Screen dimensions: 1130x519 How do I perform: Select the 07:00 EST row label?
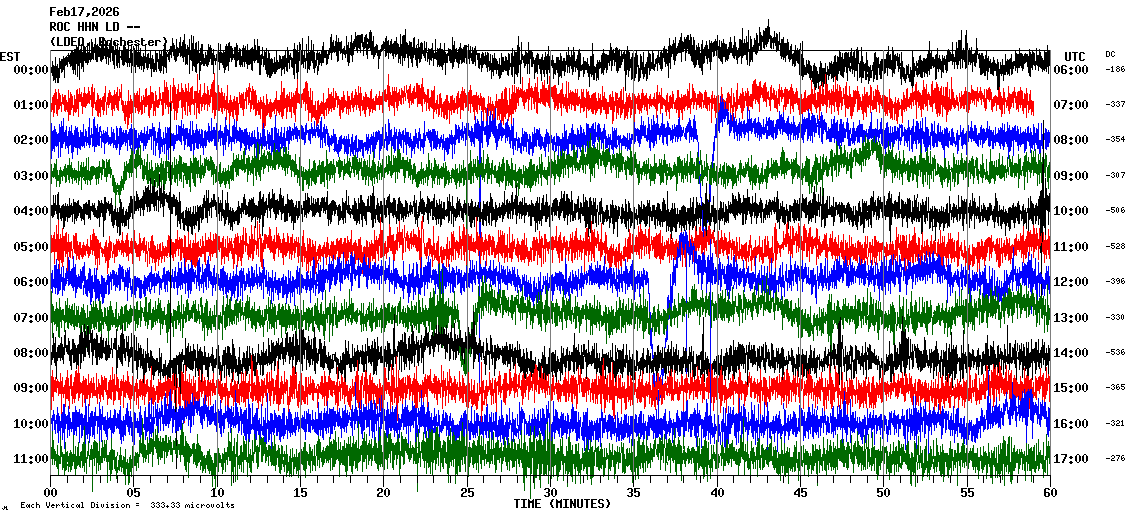coord(31,318)
